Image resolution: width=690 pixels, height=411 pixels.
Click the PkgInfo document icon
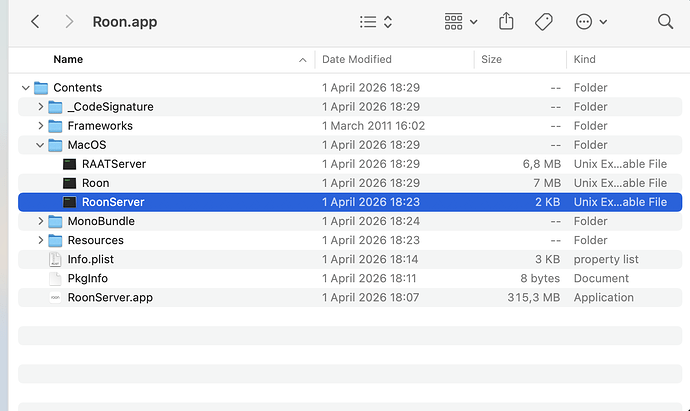55,279
